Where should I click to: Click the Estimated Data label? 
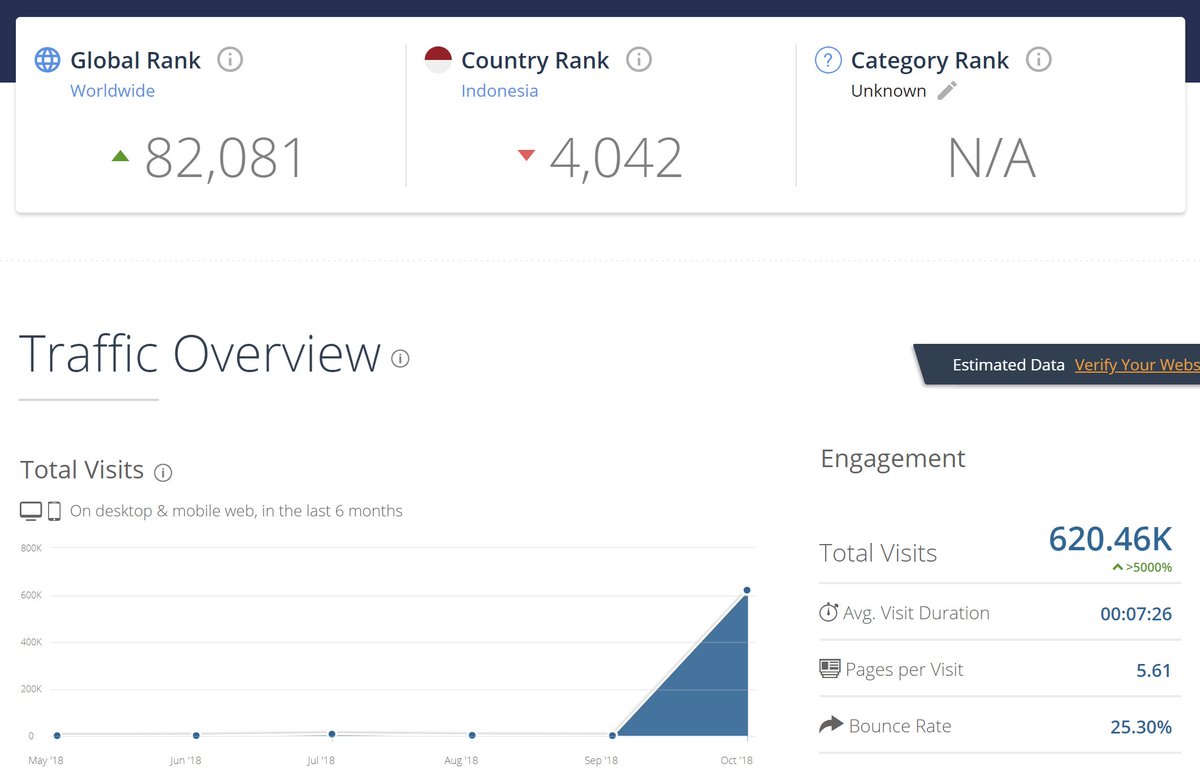[1008, 365]
